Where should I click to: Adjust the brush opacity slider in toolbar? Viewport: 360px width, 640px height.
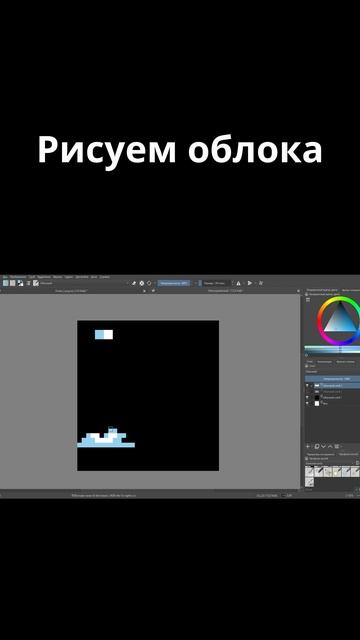click(174, 283)
